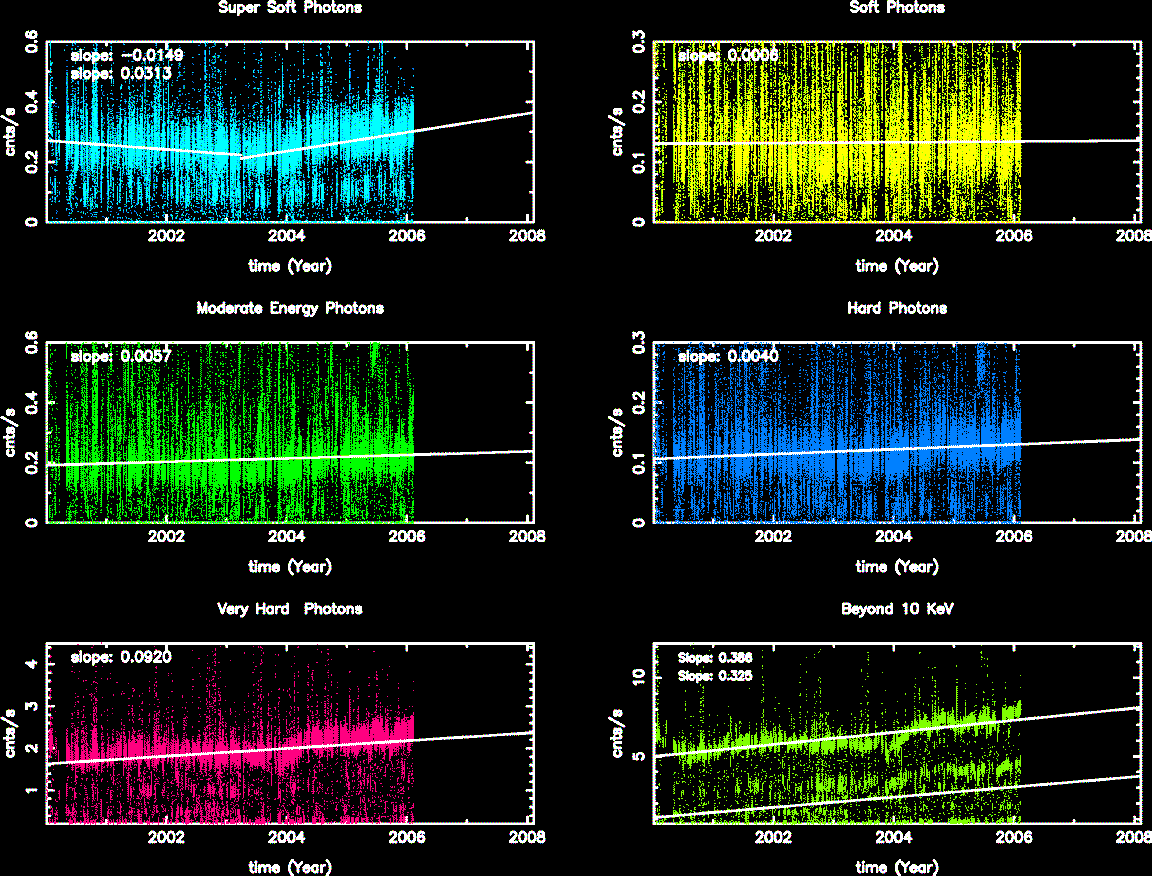The height and width of the screenshot is (876, 1152).
Task: Click the lower trend line in Beyond 10 KeV
Action: tap(900, 797)
